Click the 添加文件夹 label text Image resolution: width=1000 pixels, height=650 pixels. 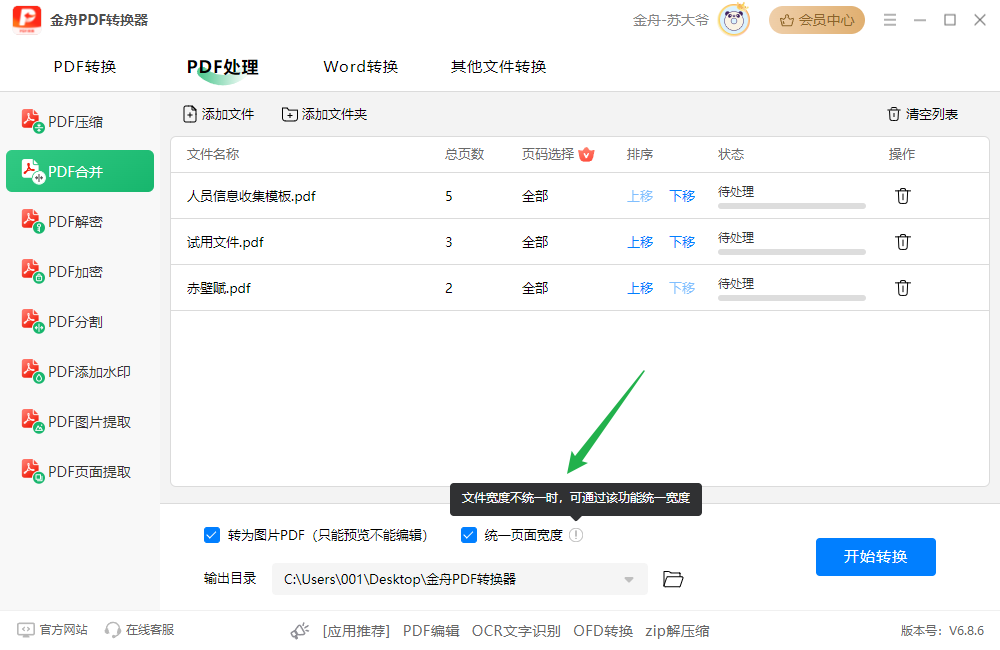[x=334, y=114]
